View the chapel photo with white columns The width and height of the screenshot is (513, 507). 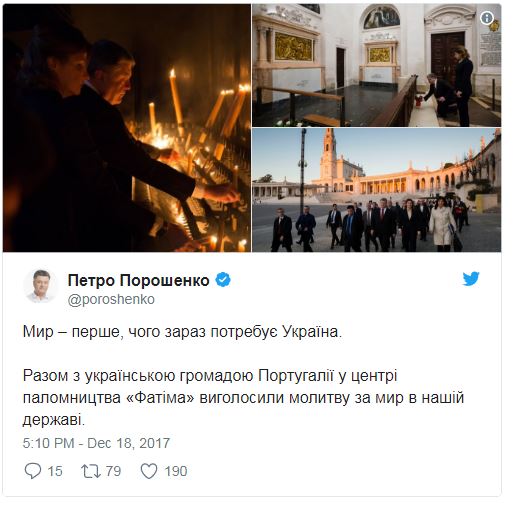coord(377,65)
